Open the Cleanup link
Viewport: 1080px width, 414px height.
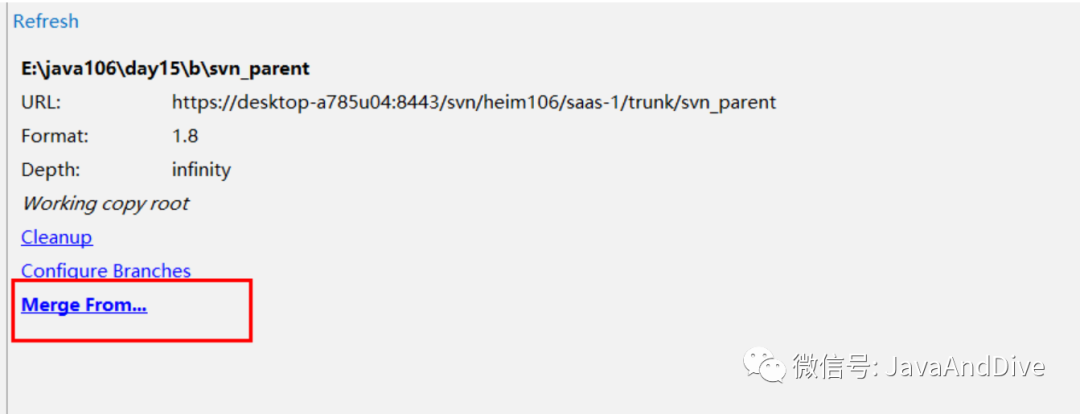[57, 237]
